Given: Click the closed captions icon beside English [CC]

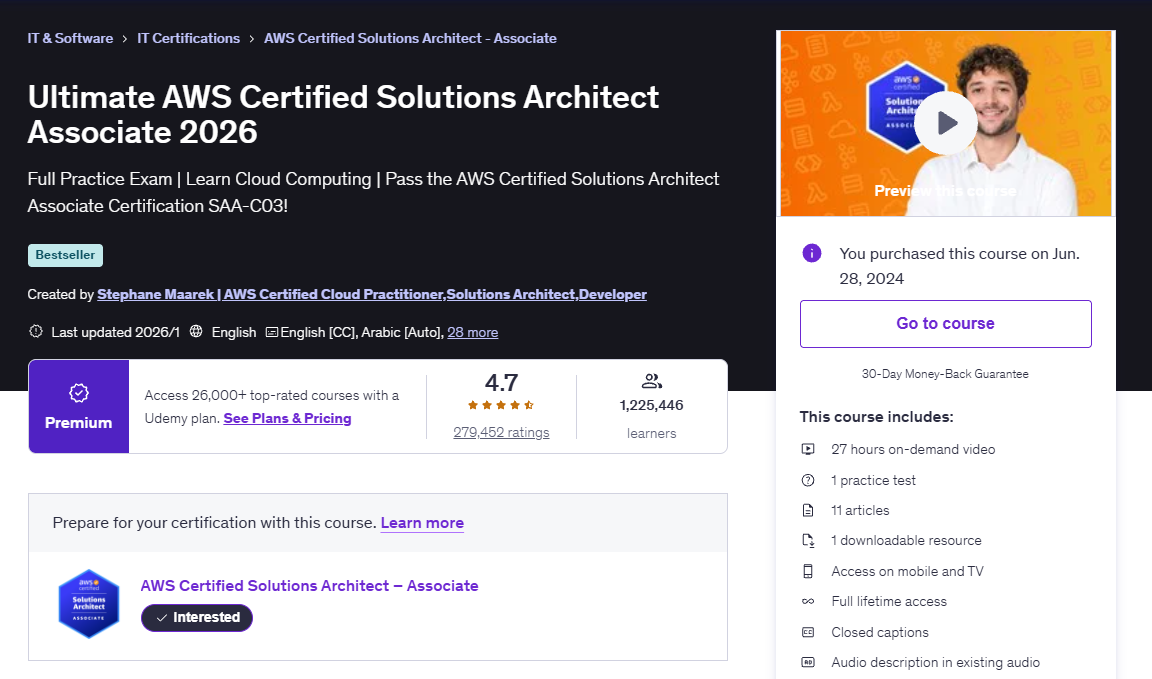Looking at the screenshot, I should [x=272, y=332].
